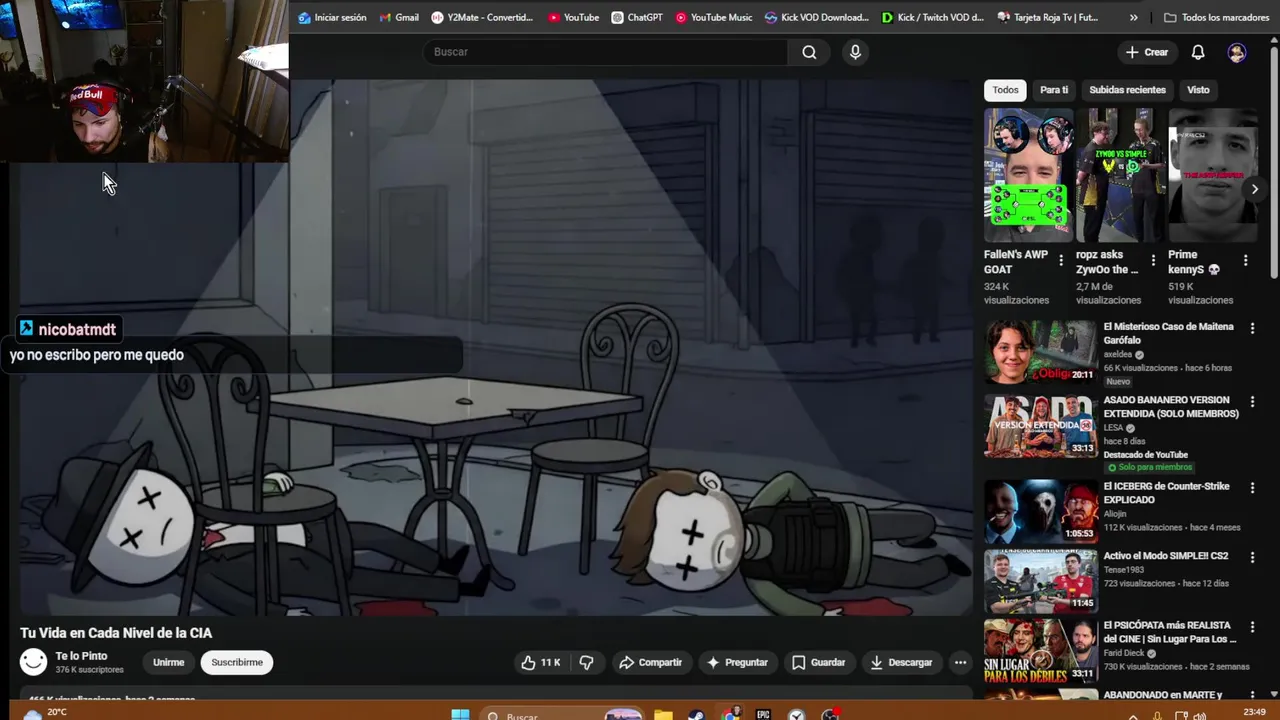Open FalleN's AWP GOAT short thumbnail
The image size is (1280, 720).
coord(1028,175)
